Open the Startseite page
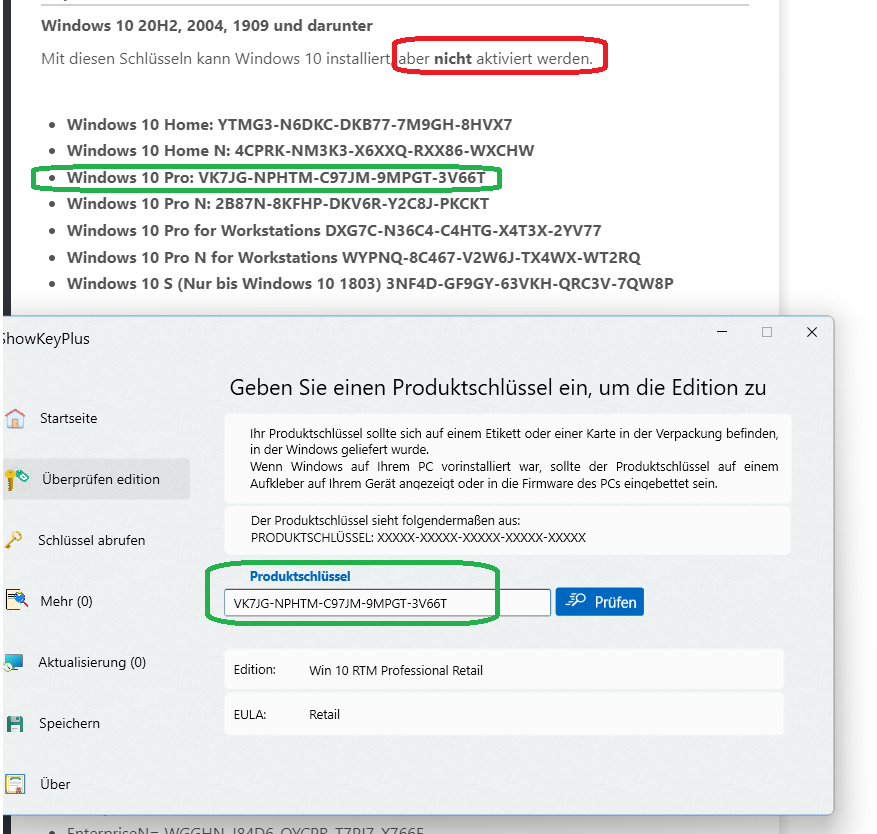 tap(68, 418)
